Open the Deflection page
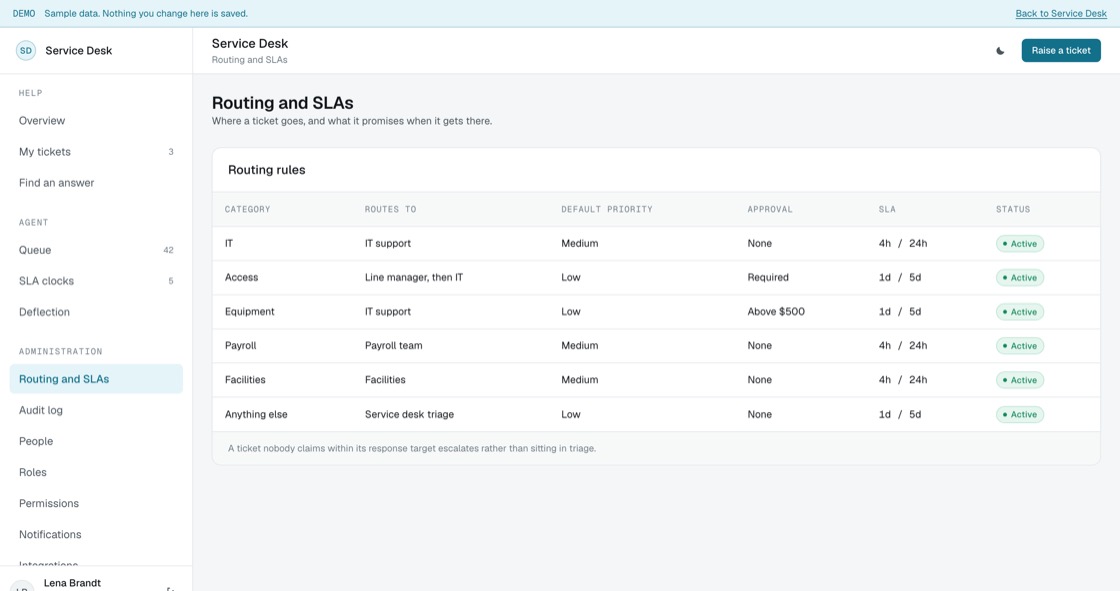 click(96, 312)
